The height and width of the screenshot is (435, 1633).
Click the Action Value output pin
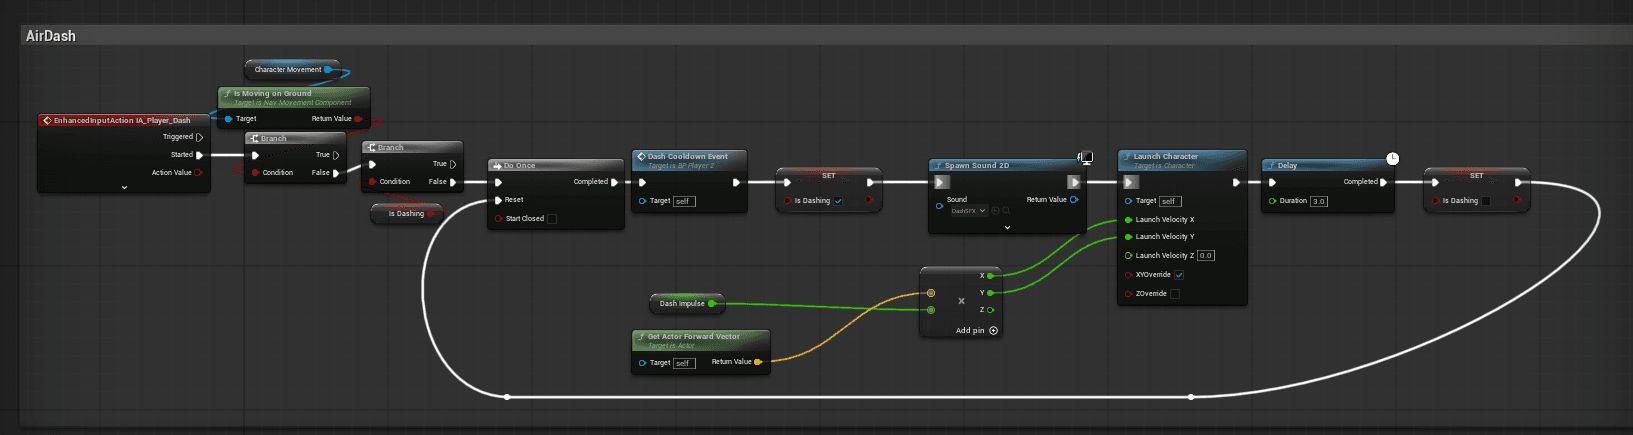coord(198,173)
